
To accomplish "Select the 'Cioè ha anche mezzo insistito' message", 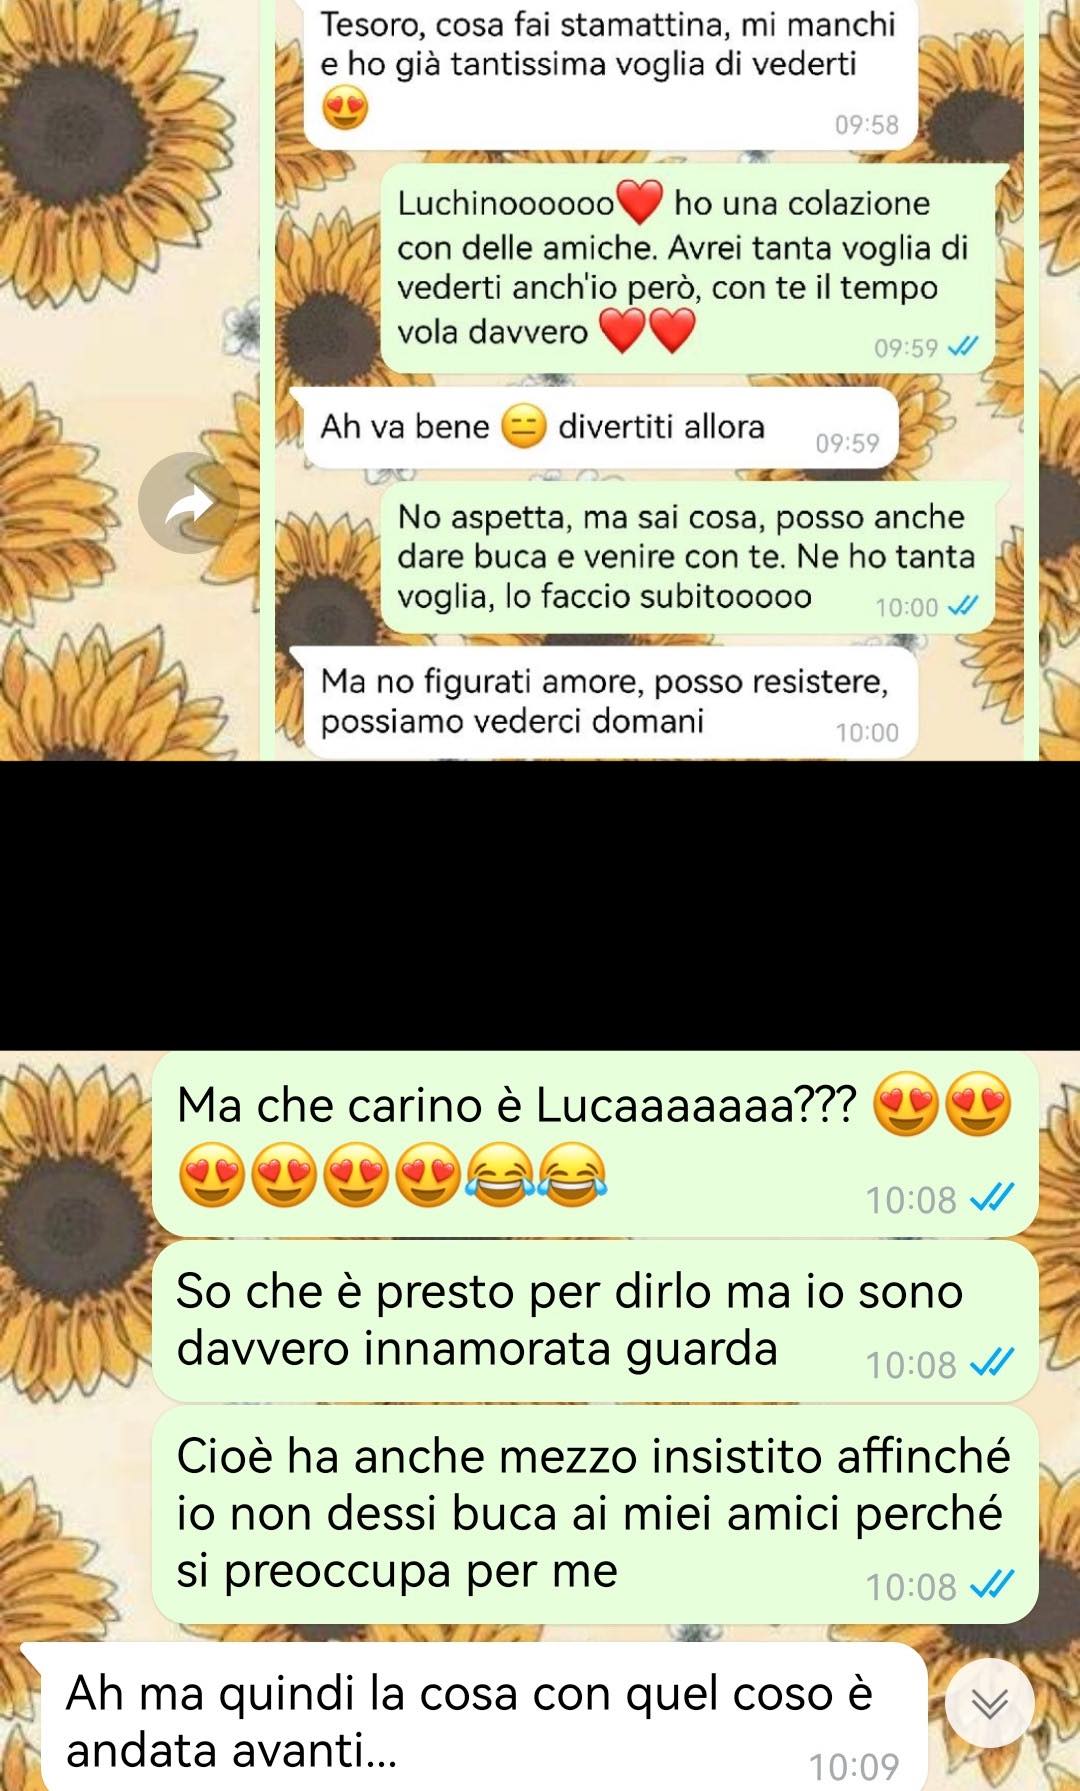I will [595, 1514].
